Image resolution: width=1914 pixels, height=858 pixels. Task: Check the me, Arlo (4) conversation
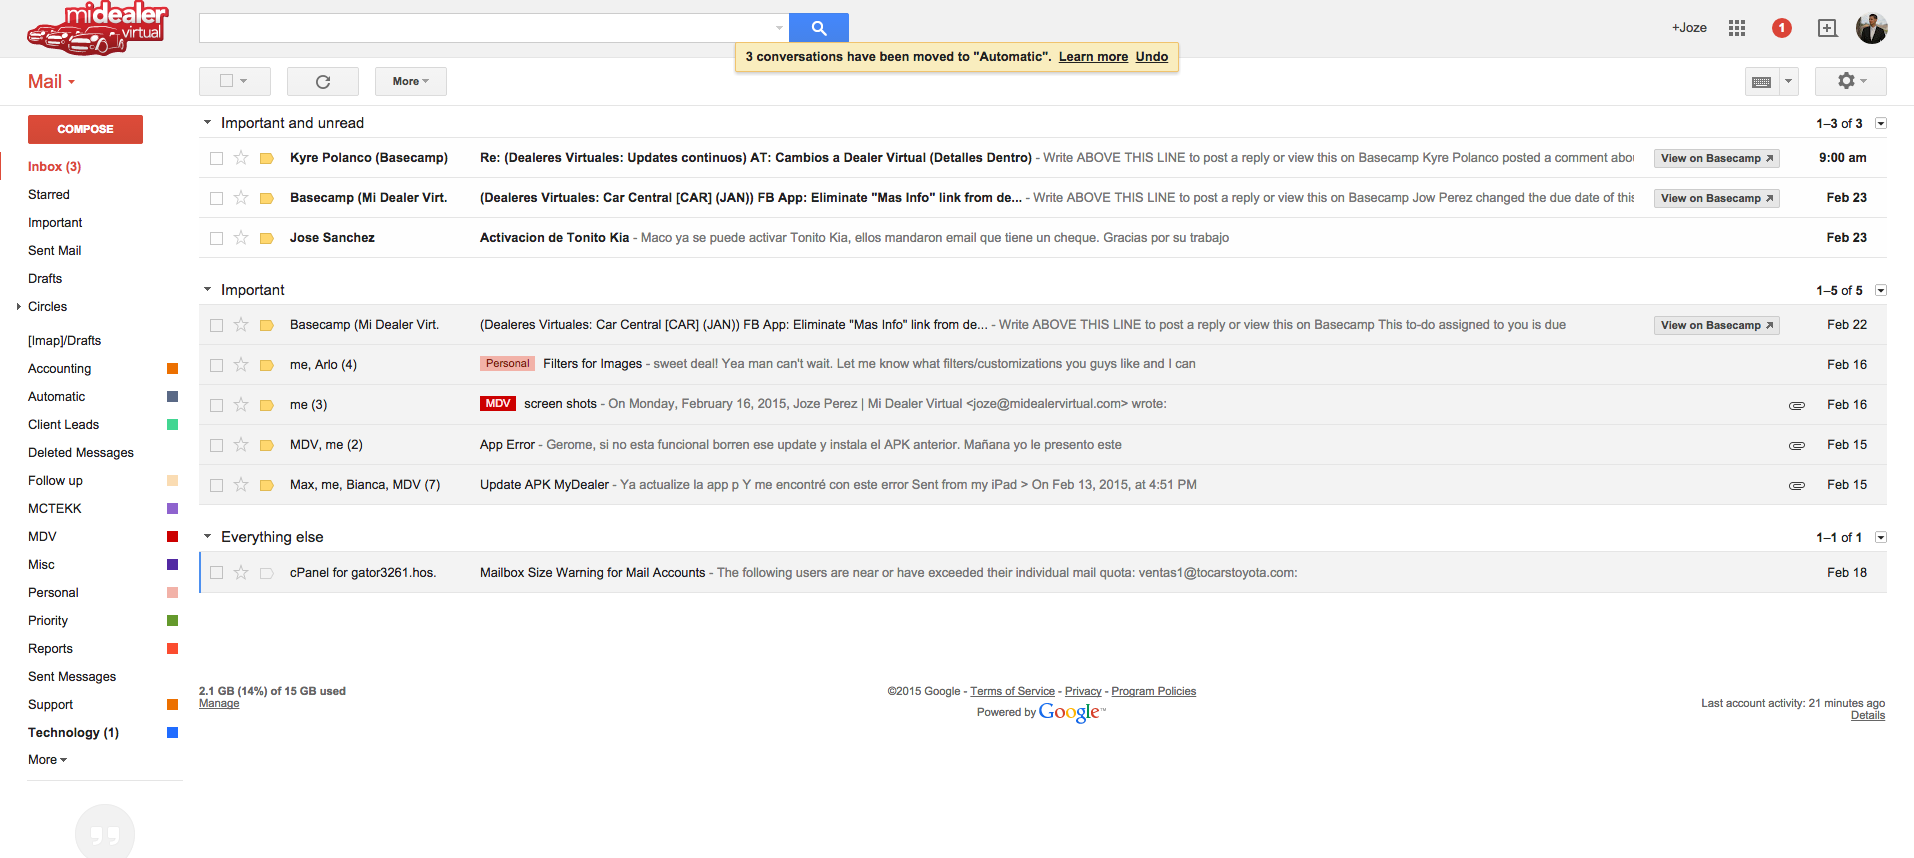[x=216, y=365]
